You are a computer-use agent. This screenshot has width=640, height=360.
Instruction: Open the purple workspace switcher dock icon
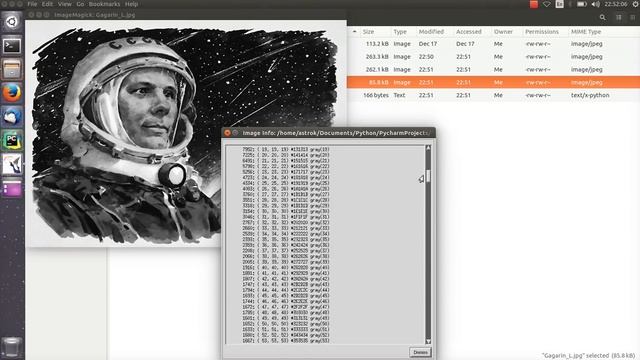click(x=12, y=189)
